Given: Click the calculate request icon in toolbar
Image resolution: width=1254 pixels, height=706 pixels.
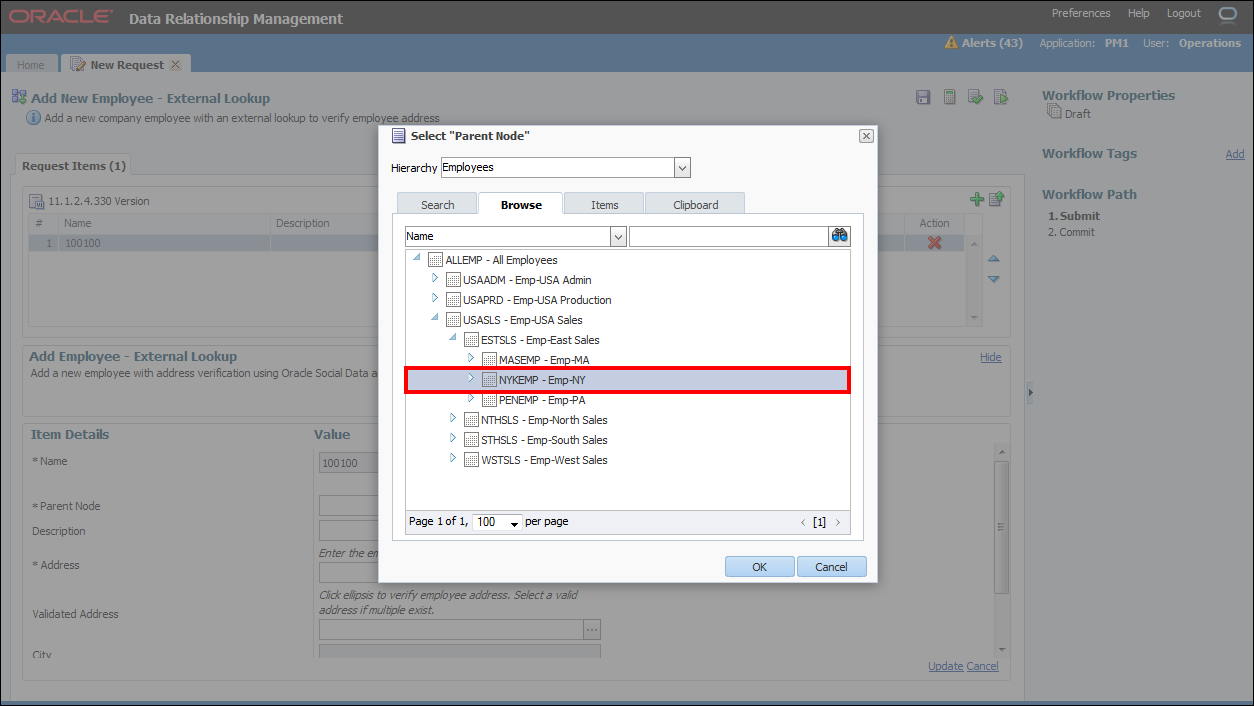Looking at the screenshot, I should 949,97.
